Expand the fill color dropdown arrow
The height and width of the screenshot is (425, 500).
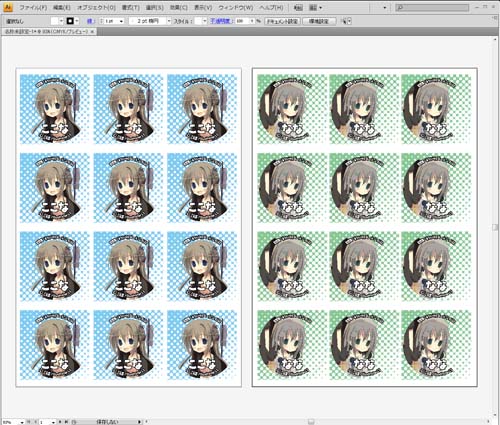coord(61,21)
